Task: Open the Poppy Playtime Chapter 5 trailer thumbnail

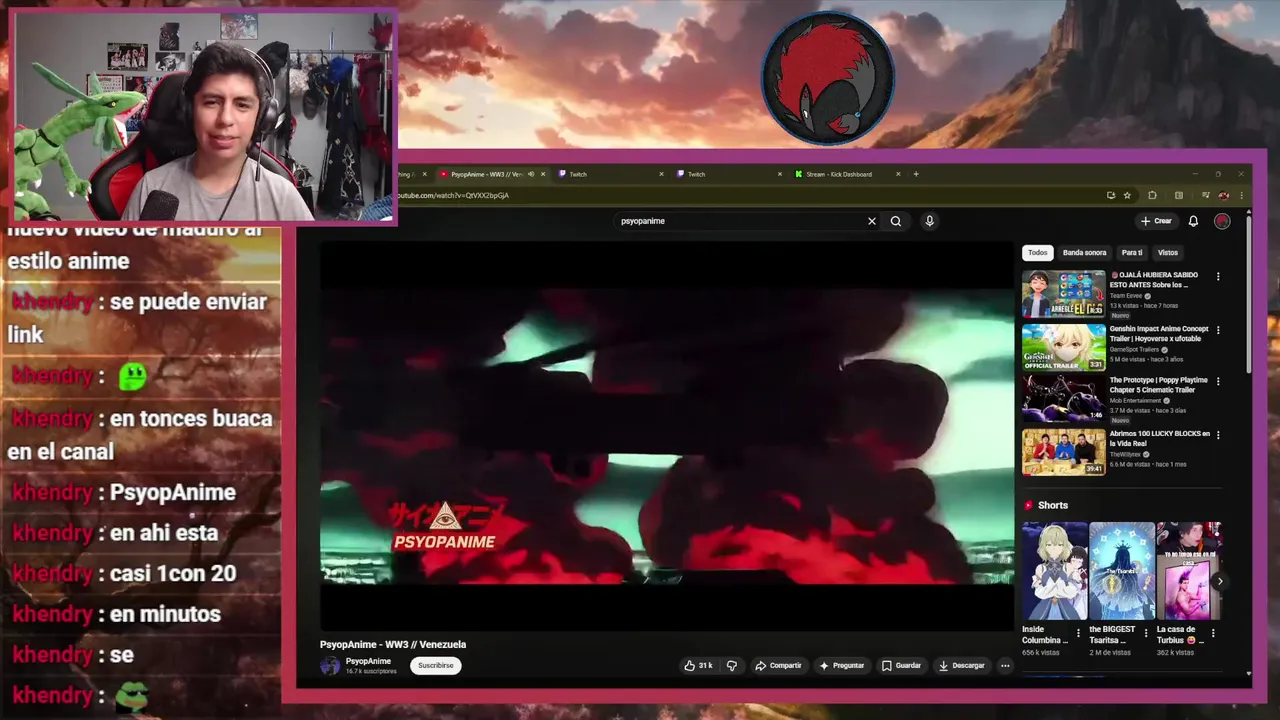Action: click(x=1063, y=399)
